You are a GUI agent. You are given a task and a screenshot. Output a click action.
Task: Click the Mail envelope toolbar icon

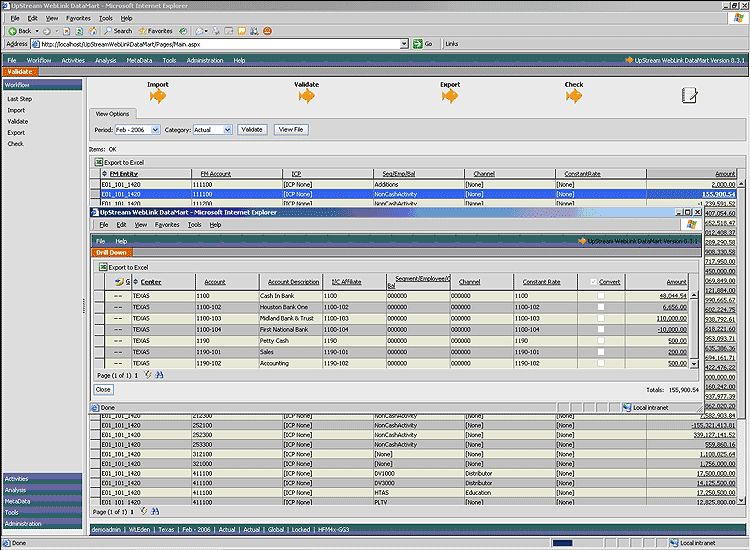(x=199, y=31)
